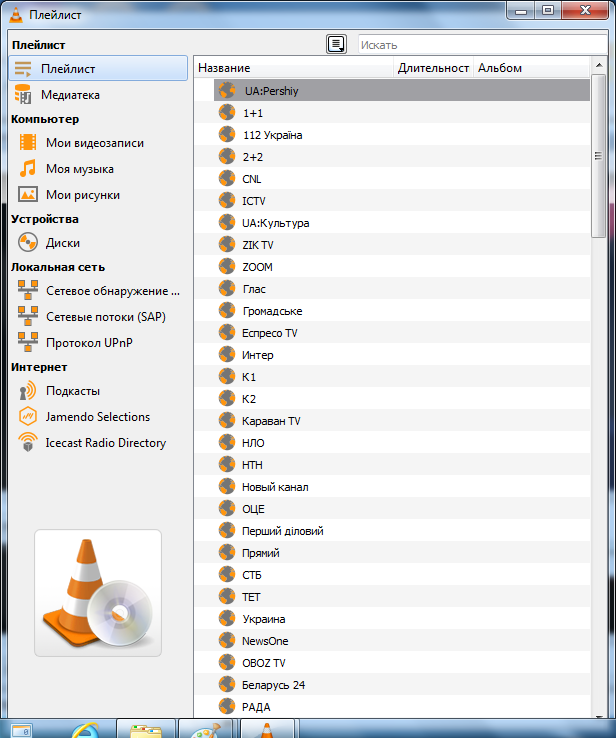Click the globe icon beside ICTV

pos(227,201)
